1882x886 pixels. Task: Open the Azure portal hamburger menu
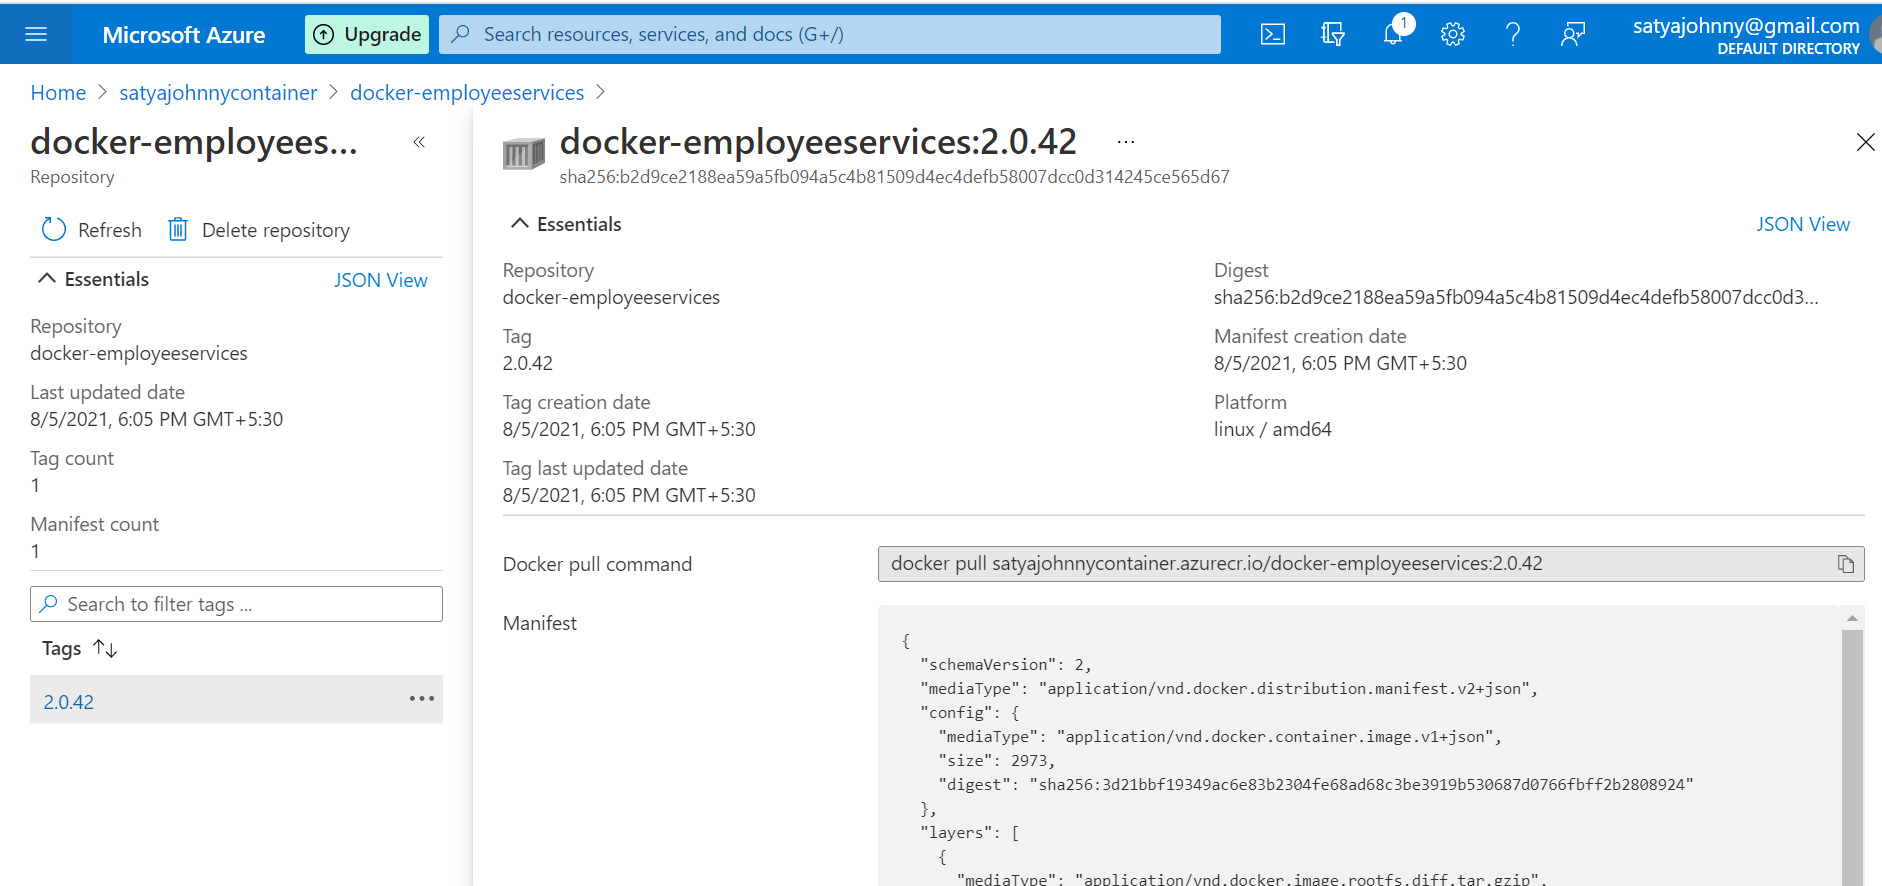pos(36,35)
